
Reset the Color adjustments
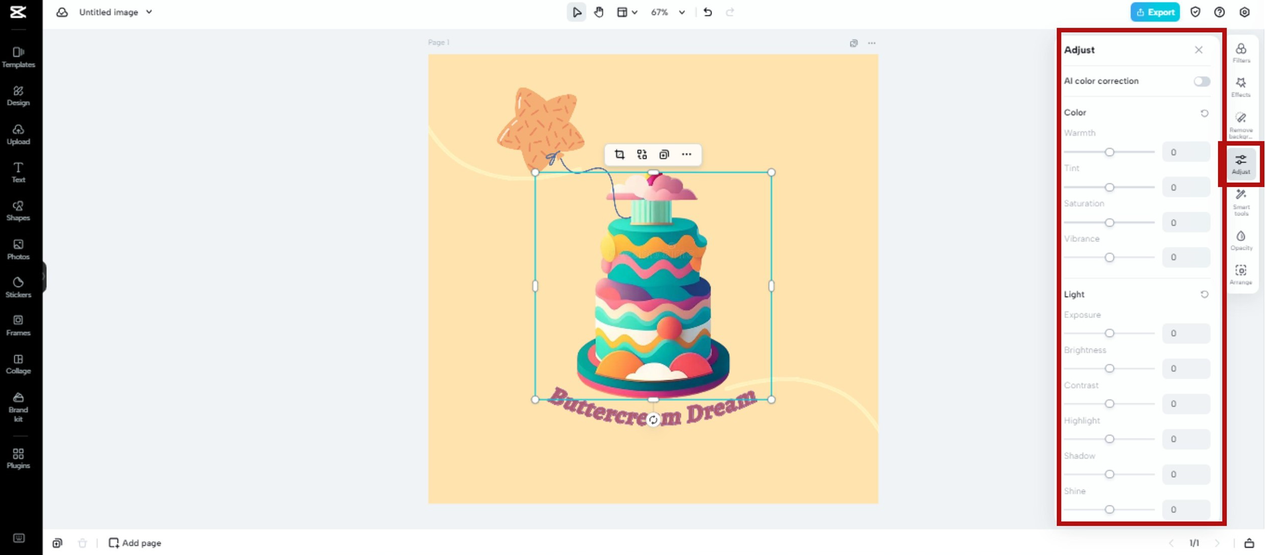coord(1204,113)
